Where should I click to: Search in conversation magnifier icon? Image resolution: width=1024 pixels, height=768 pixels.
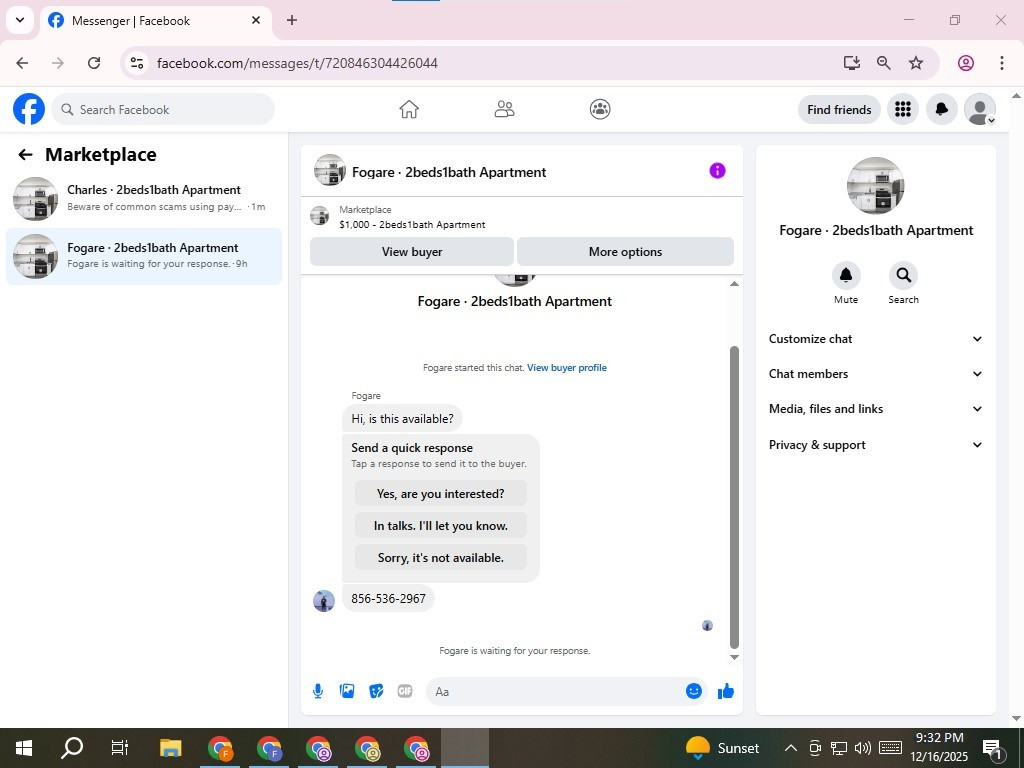[x=903, y=276]
